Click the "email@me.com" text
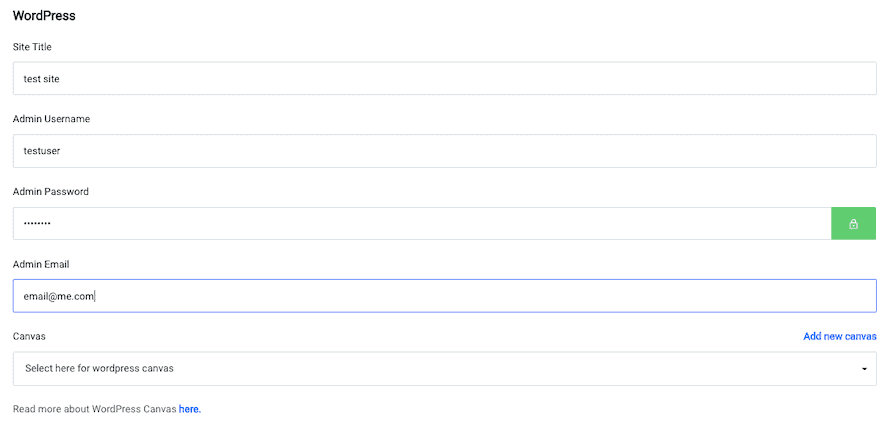This screenshot has height=426, width=896. point(58,296)
